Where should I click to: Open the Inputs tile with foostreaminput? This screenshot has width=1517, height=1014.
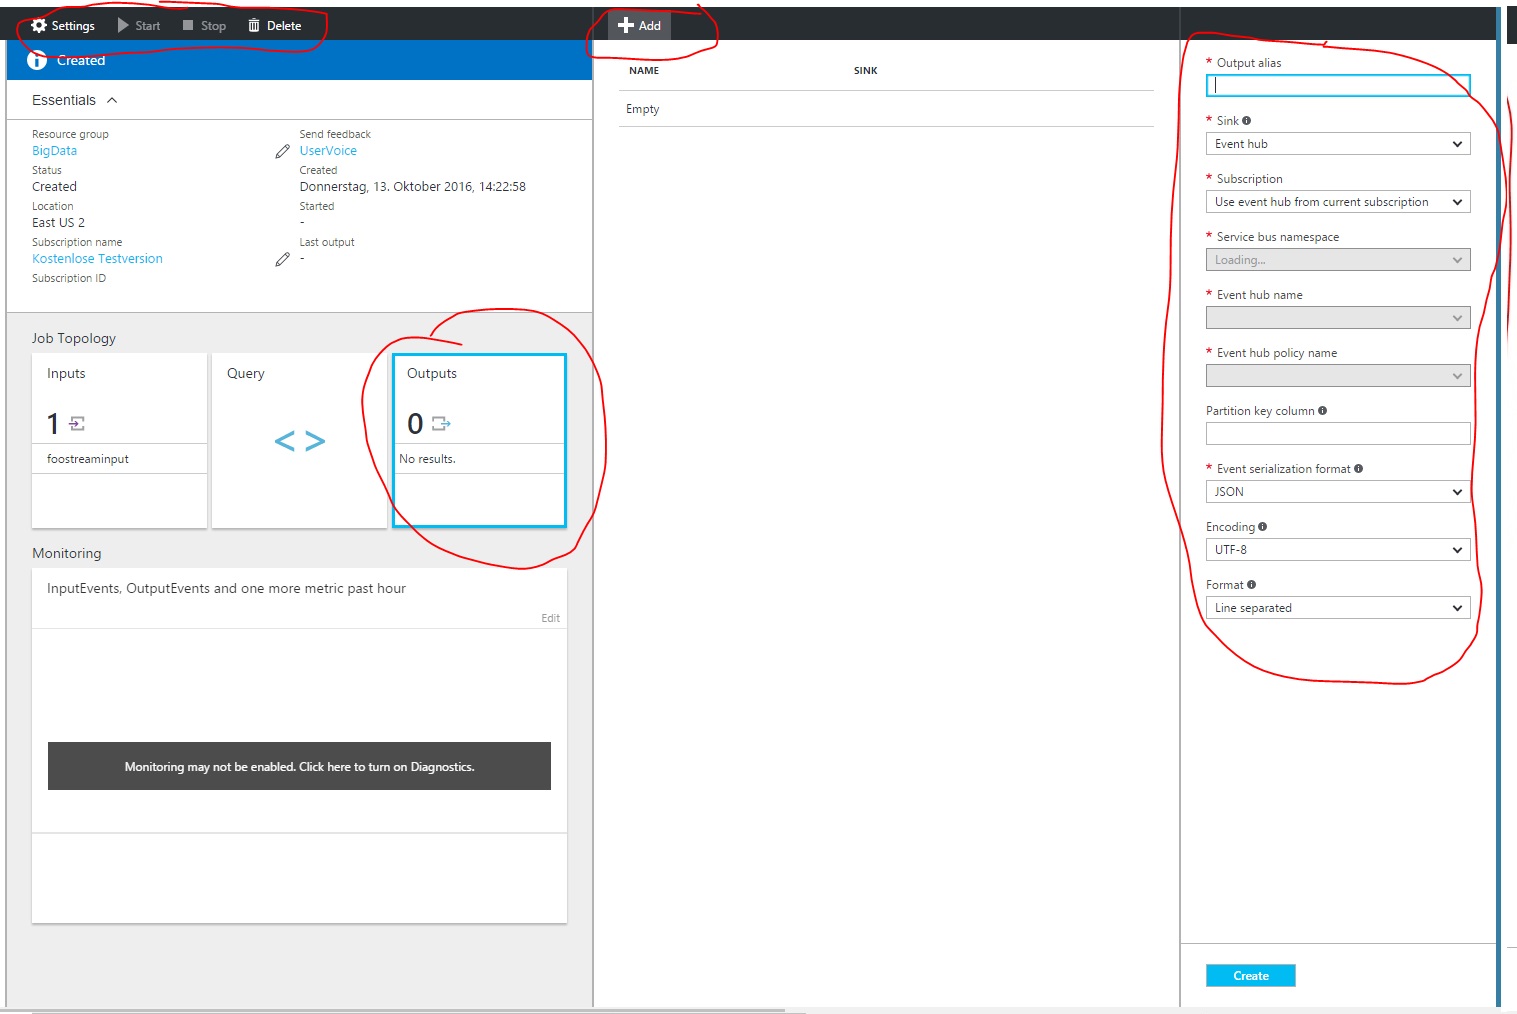point(119,440)
